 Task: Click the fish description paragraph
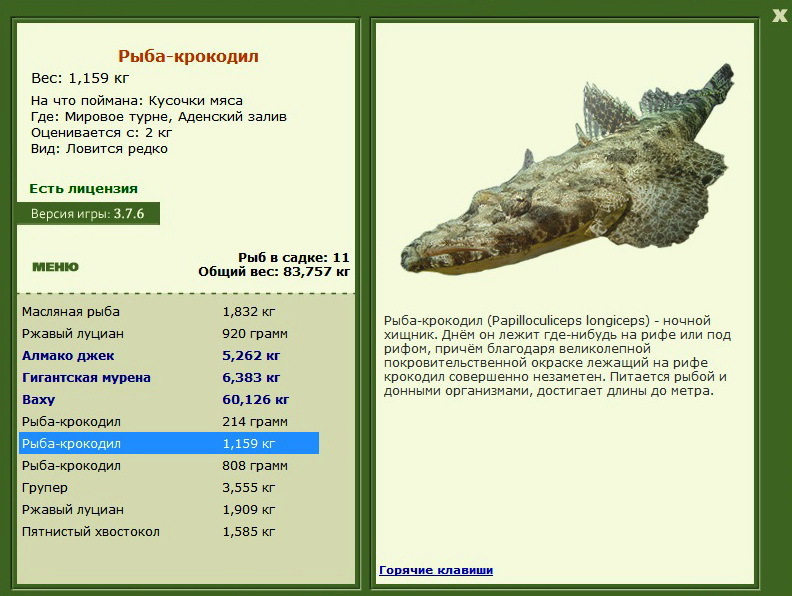[x=557, y=356]
